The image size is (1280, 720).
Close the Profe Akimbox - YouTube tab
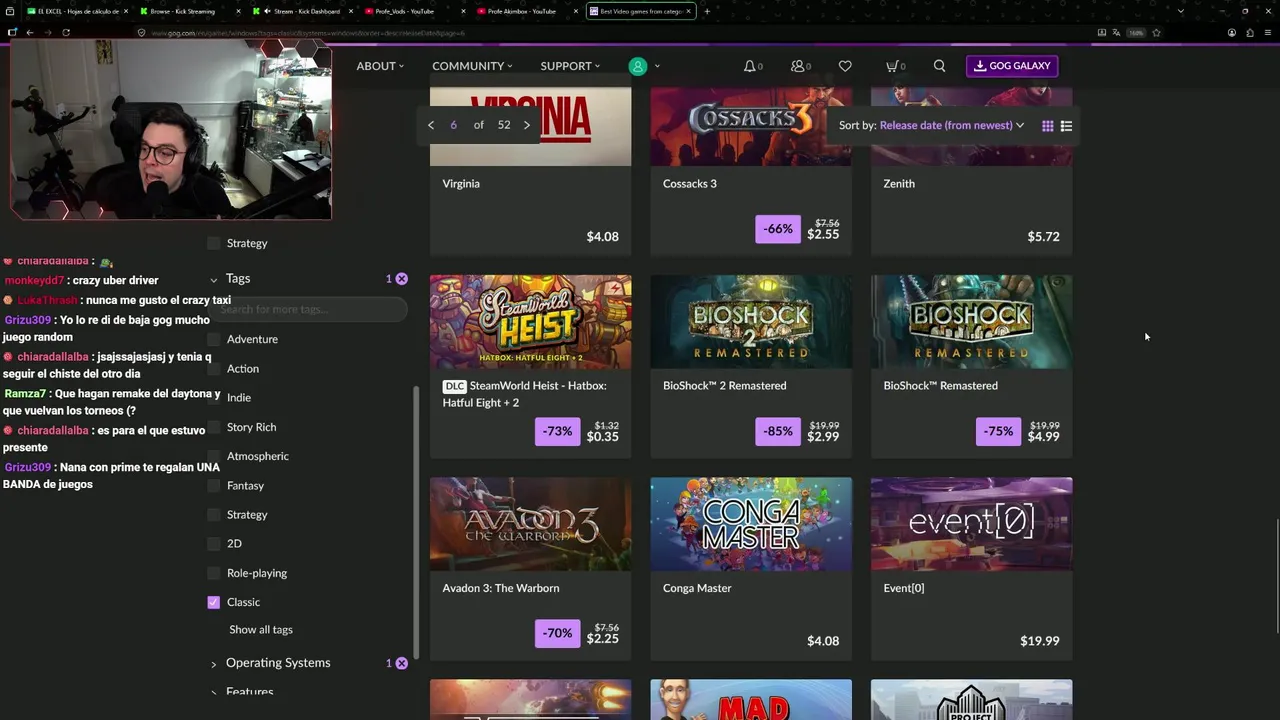pyautogui.click(x=576, y=11)
